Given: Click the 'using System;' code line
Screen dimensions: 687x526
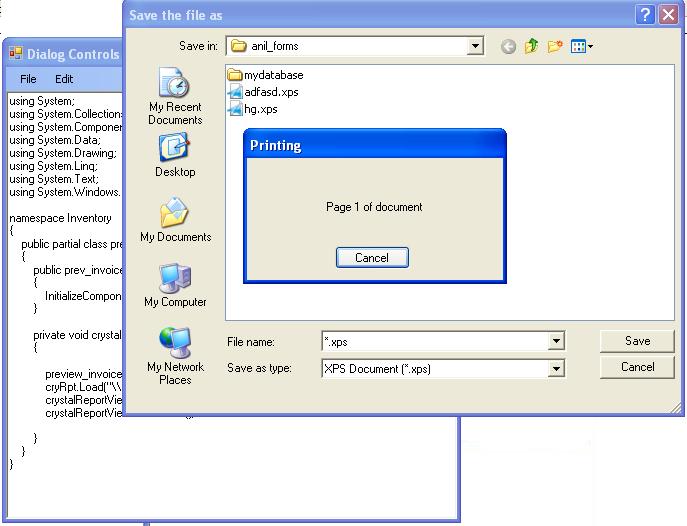Looking at the screenshot, I should coord(42,101).
